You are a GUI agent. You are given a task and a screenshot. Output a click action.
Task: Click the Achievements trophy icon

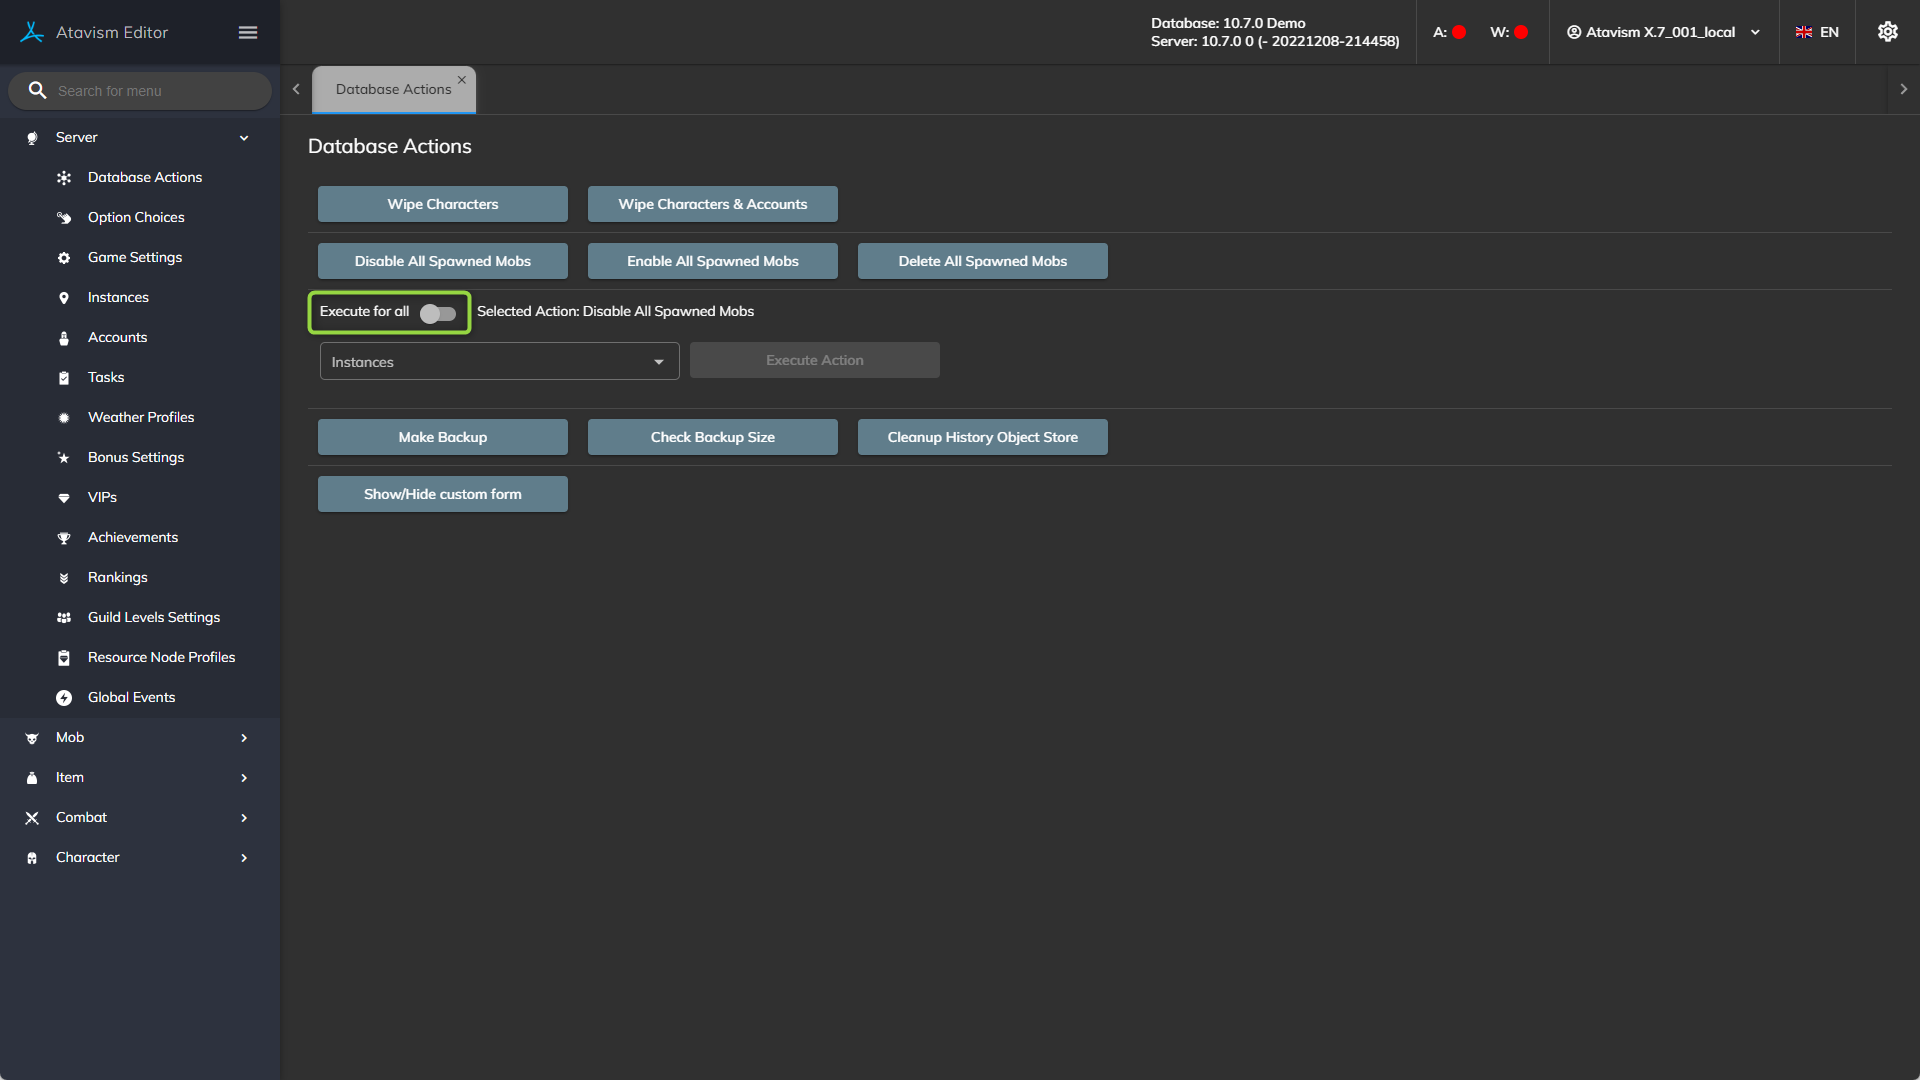click(64, 538)
